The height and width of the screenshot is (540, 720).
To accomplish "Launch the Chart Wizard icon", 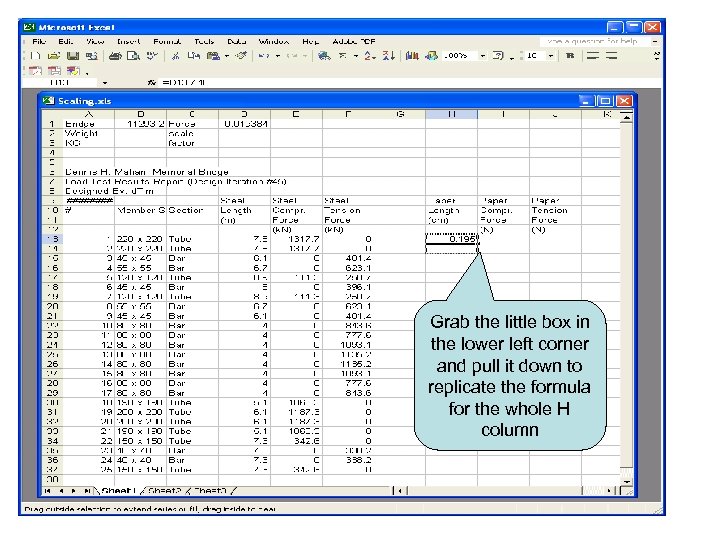I will [412, 56].
